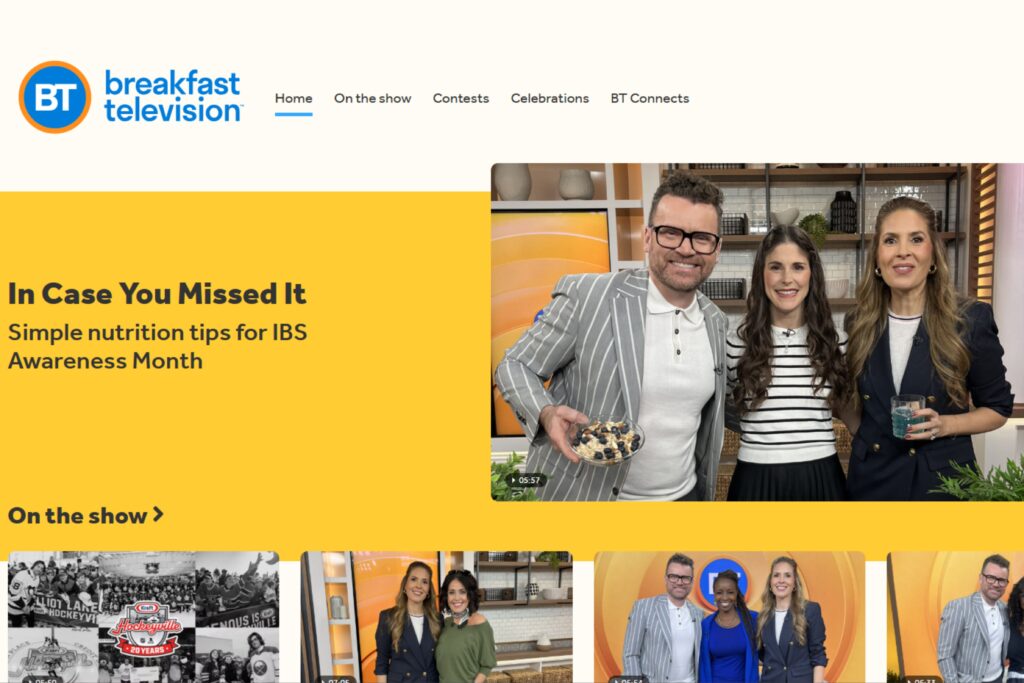Click the blue drink glass in the hero image
The height and width of the screenshot is (683, 1024).
pos(908,415)
